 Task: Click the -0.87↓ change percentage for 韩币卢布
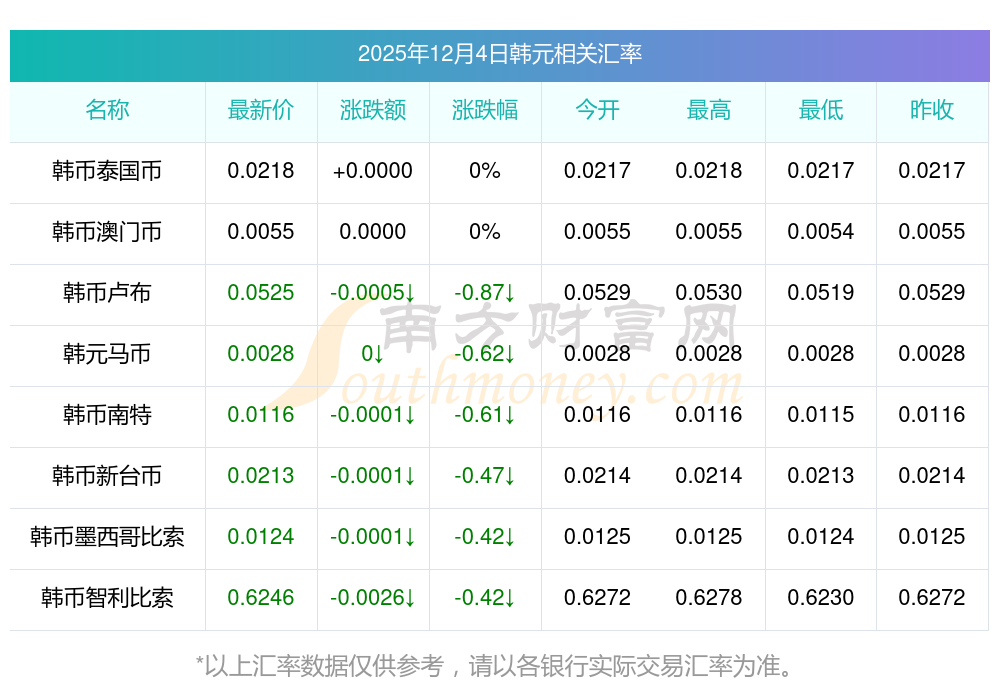[x=485, y=293]
